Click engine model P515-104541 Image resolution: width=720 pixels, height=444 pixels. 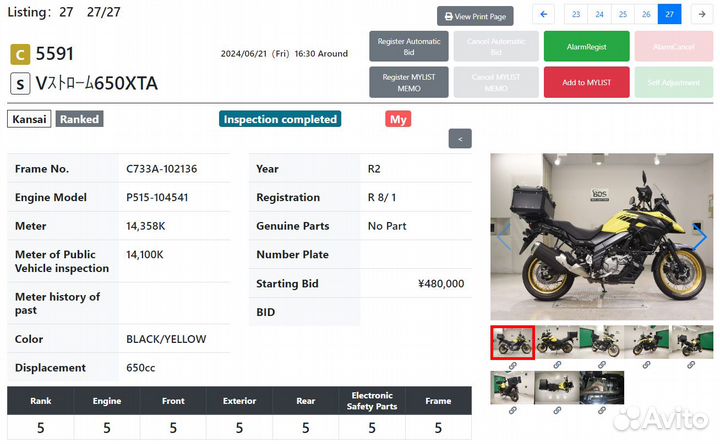[x=157, y=197]
